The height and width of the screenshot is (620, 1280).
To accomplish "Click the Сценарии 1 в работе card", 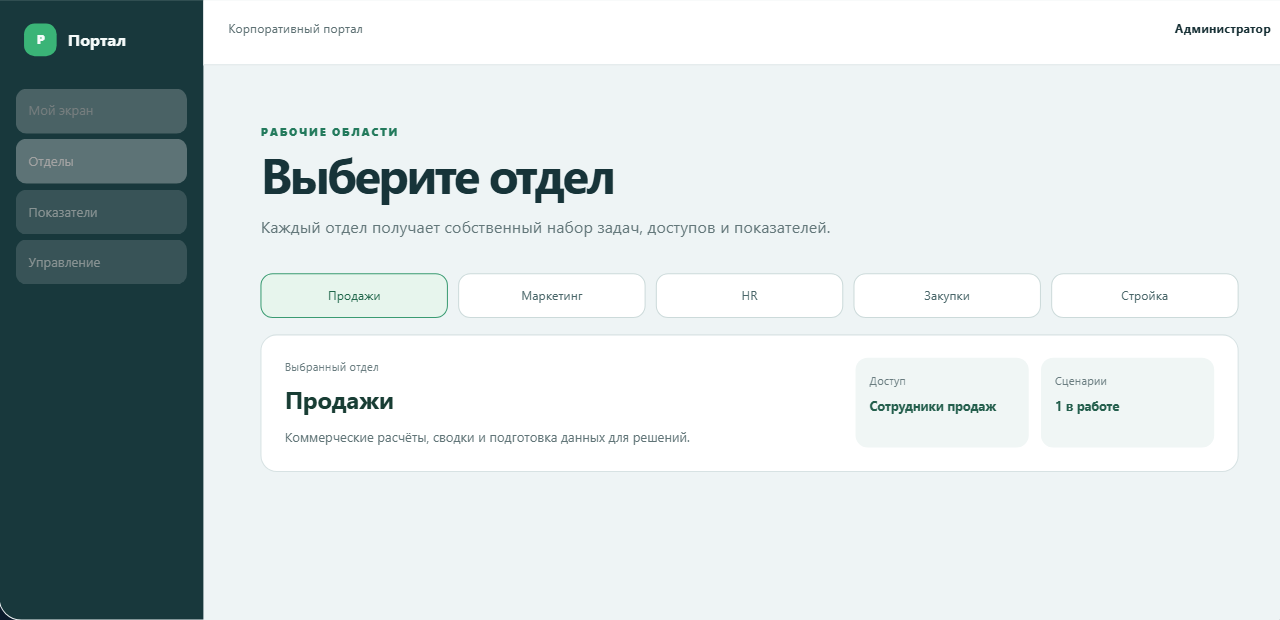I will 1127,403.
